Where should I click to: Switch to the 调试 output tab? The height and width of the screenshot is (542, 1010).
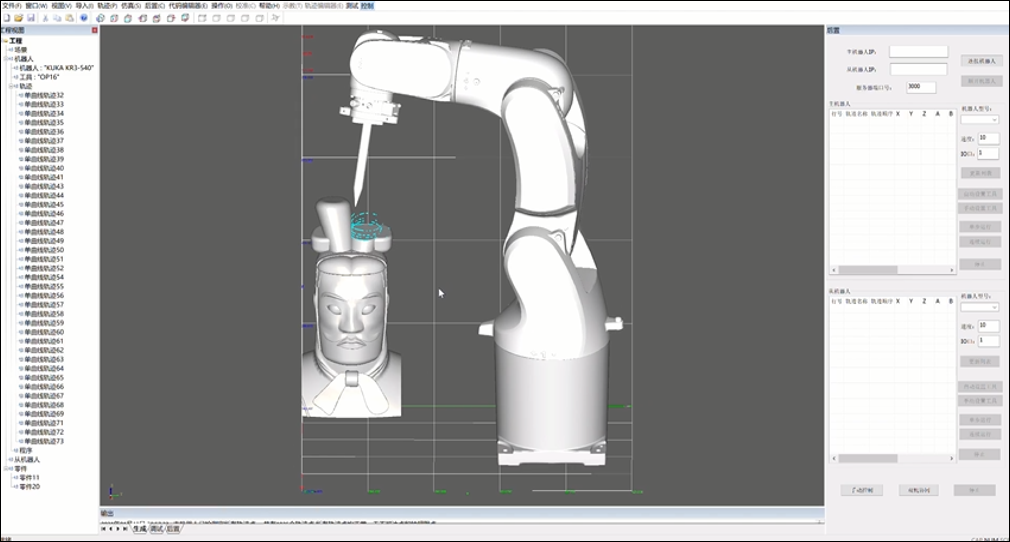(156, 528)
